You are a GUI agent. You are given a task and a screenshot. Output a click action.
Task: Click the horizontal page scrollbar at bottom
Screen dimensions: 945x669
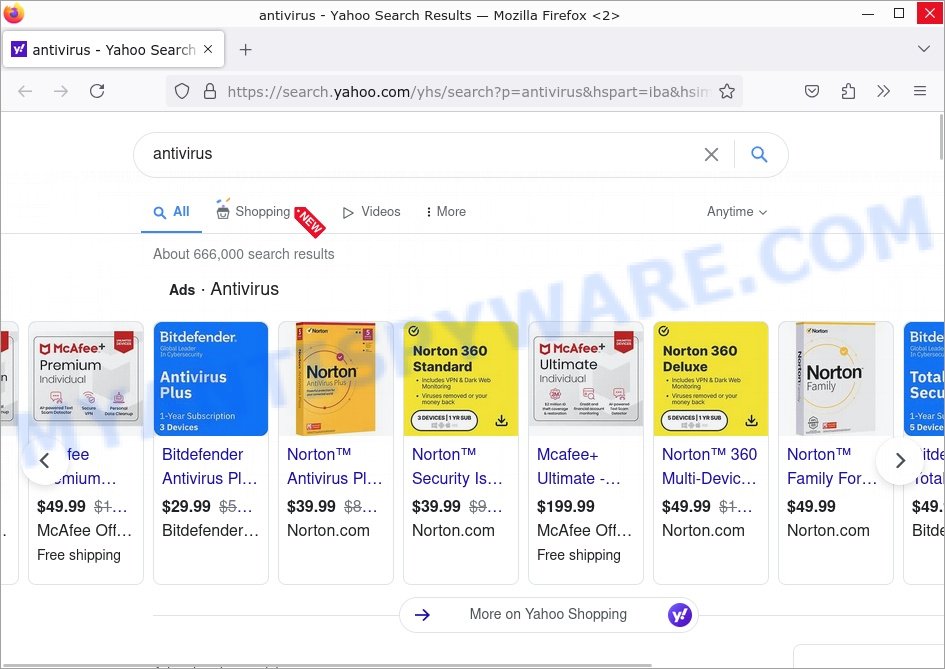coord(325,665)
